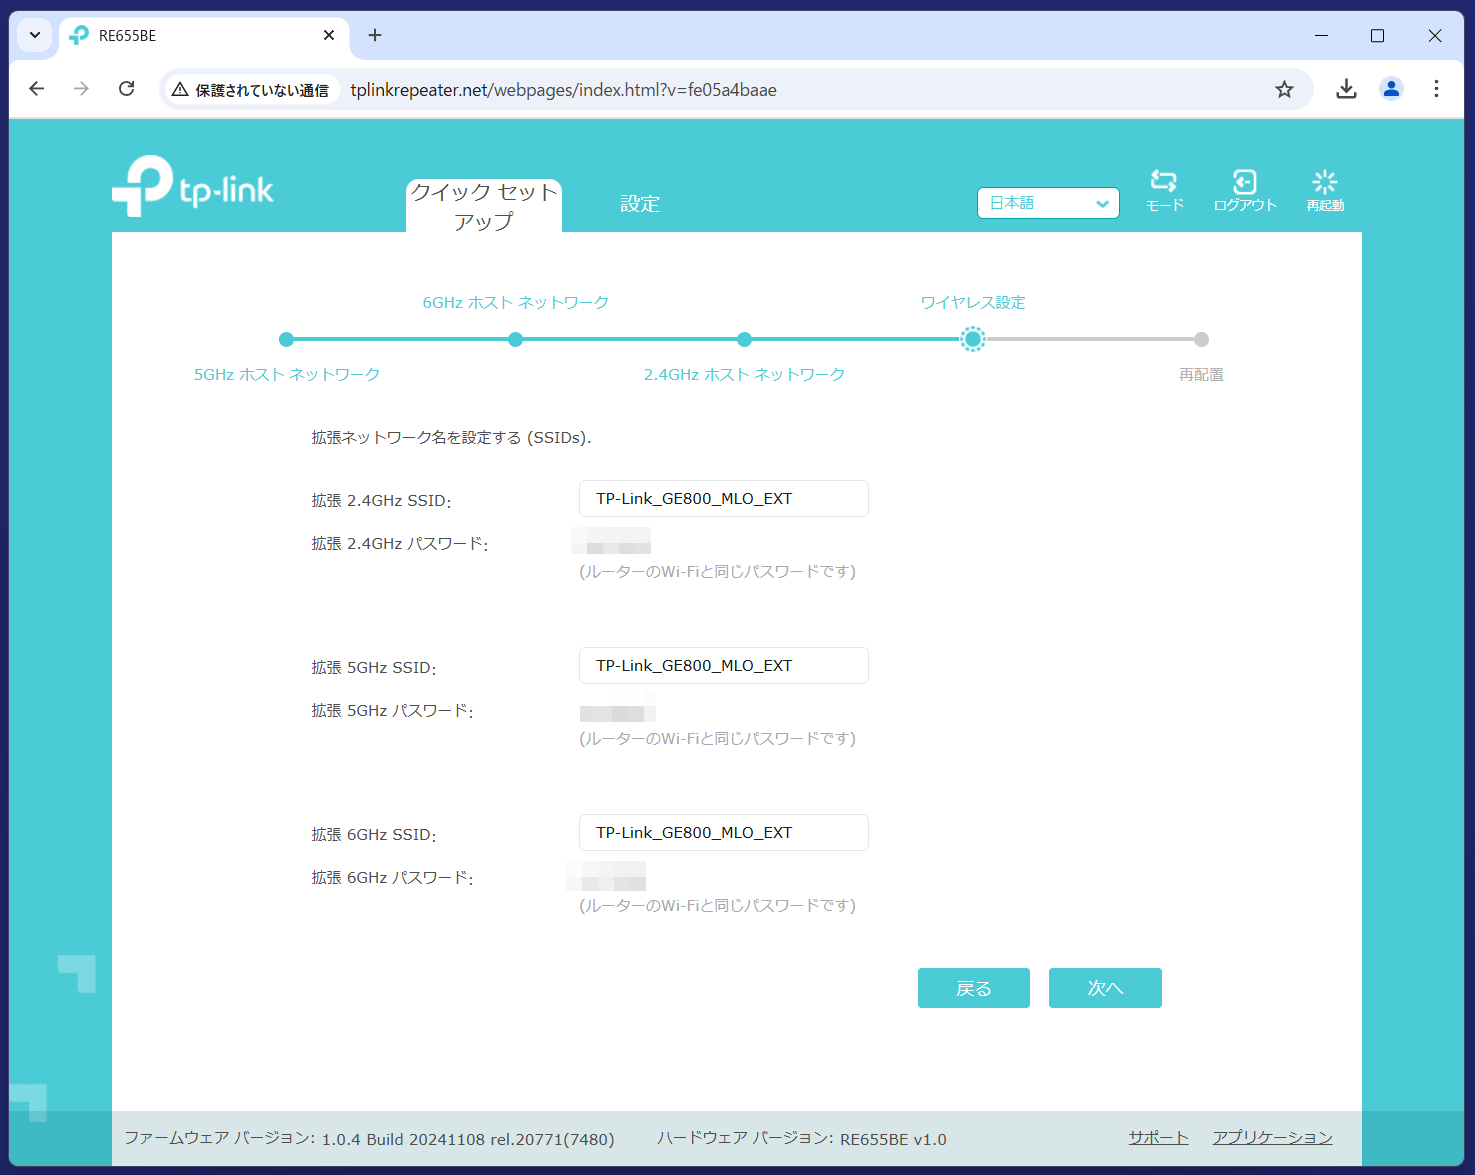
Task: Open the 日本語 language dropdown
Action: (1048, 203)
